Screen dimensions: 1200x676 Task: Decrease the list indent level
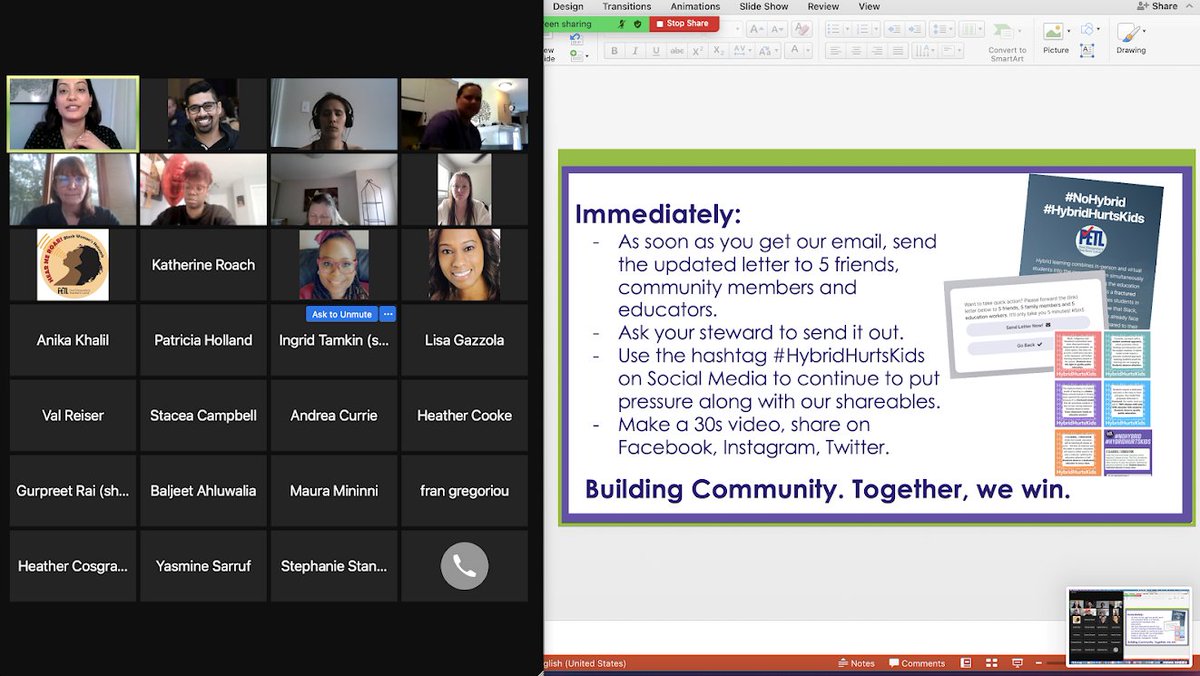pyautogui.click(x=894, y=29)
